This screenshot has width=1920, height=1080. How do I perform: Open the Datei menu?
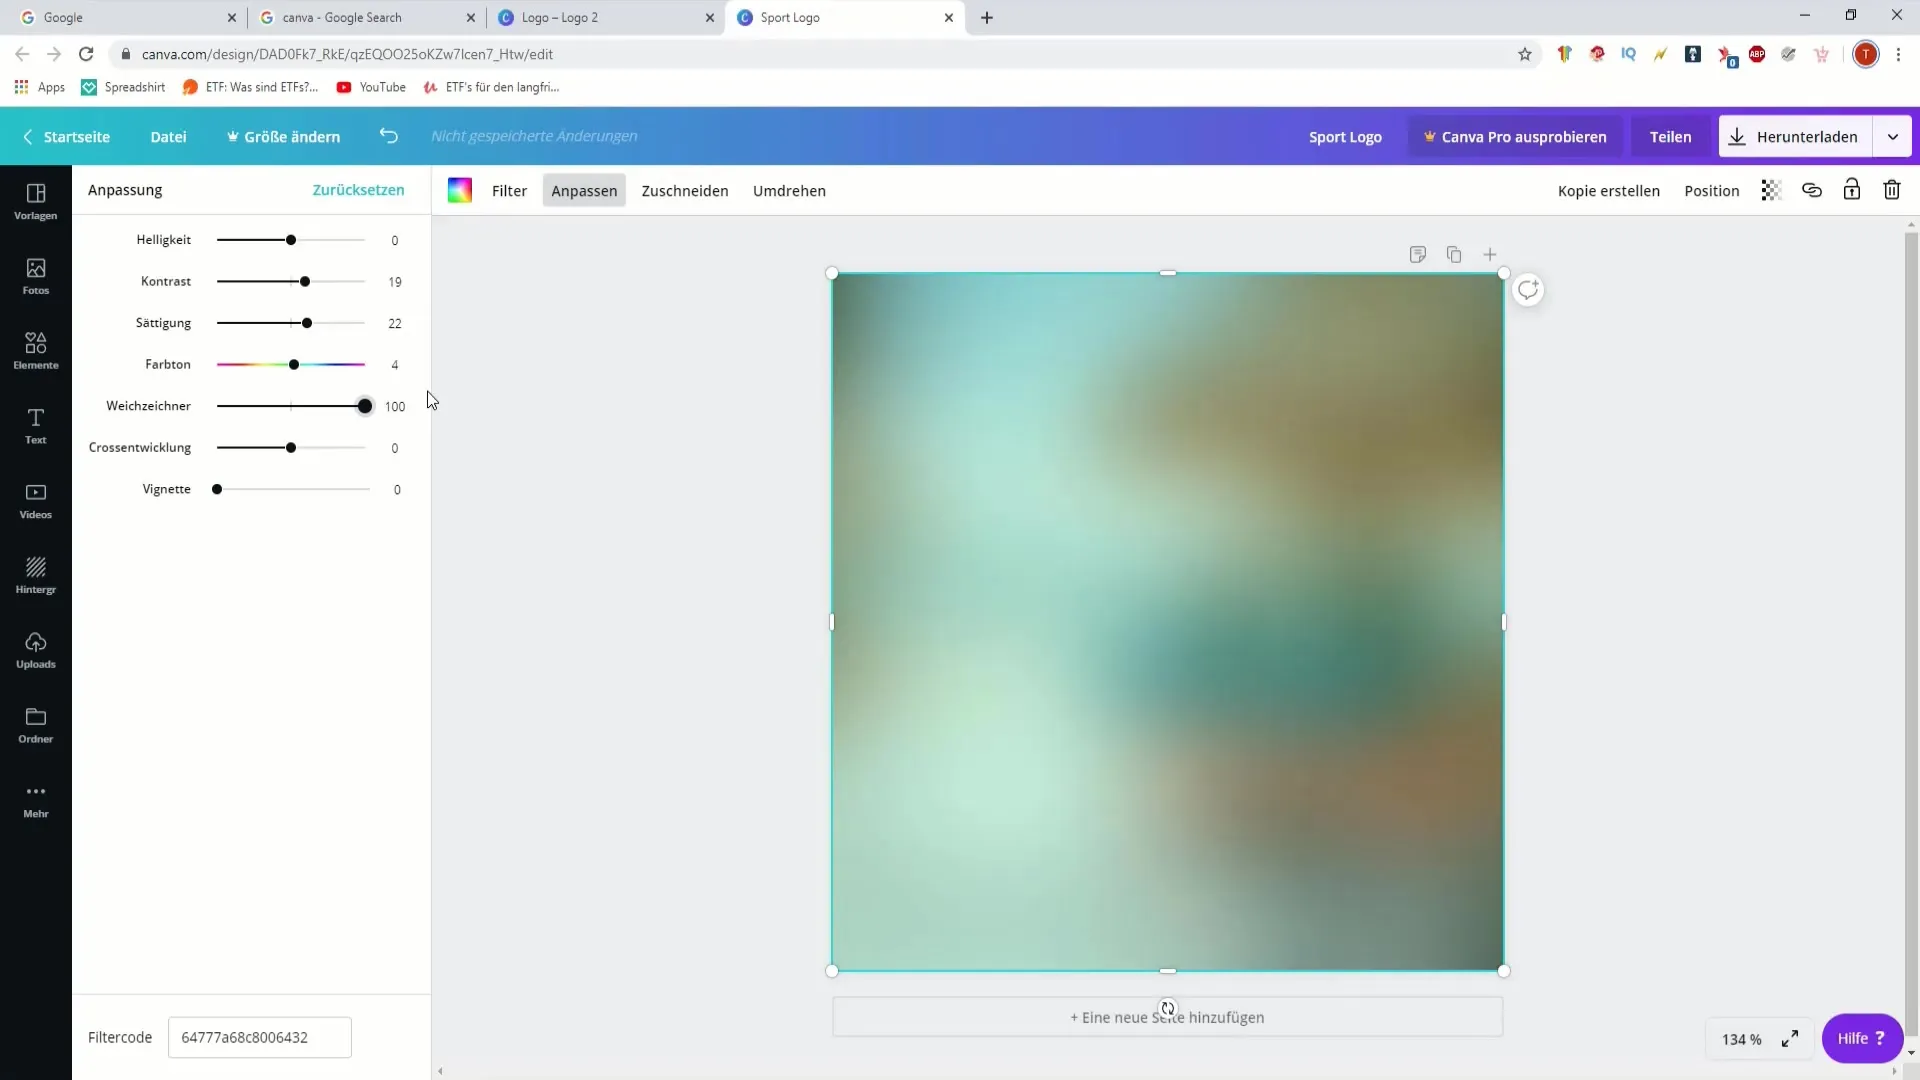[x=168, y=137]
